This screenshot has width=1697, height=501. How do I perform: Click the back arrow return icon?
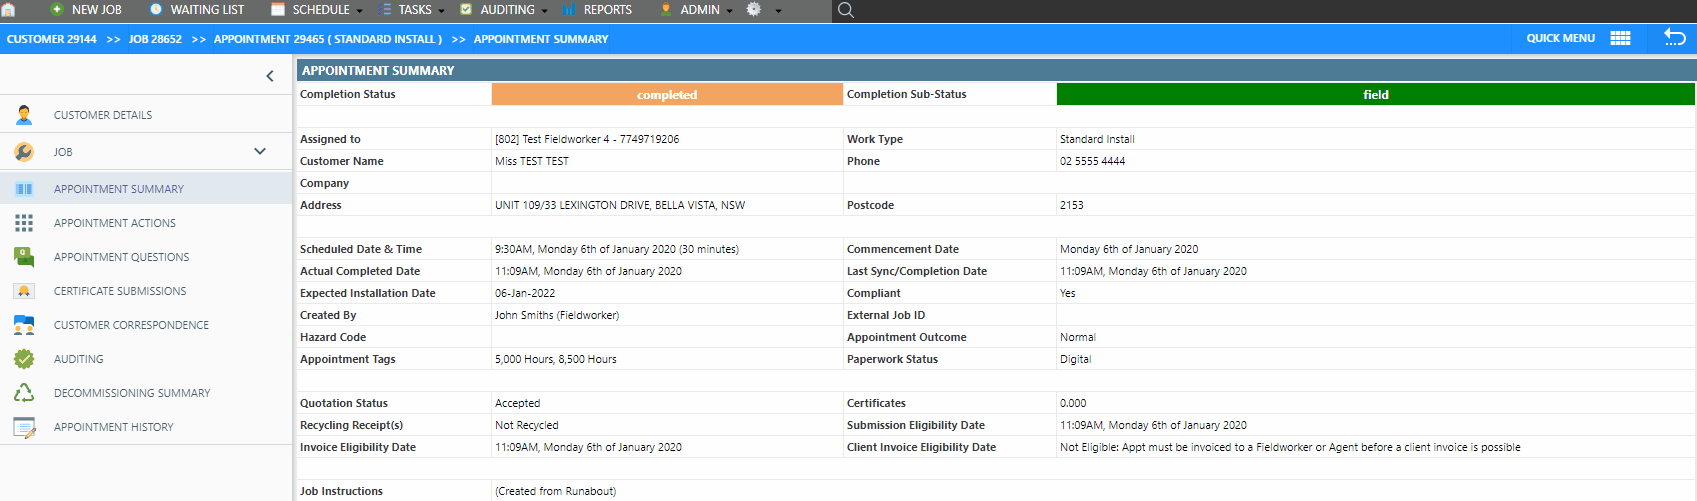click(x=1674, y=38)
